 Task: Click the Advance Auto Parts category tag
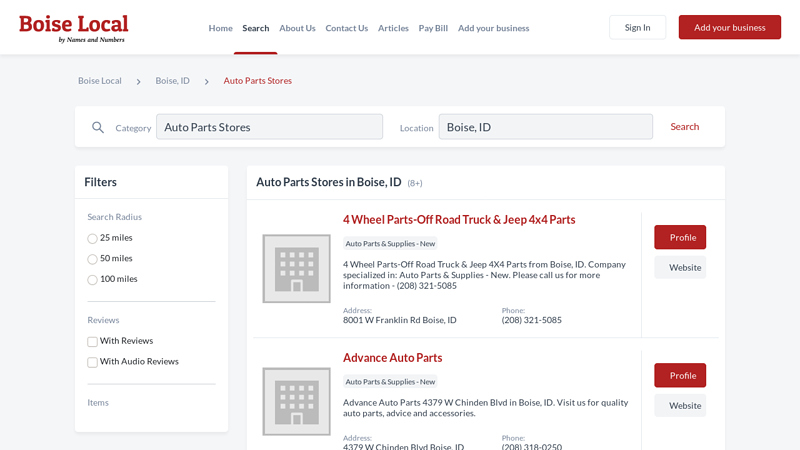point(390,382)
